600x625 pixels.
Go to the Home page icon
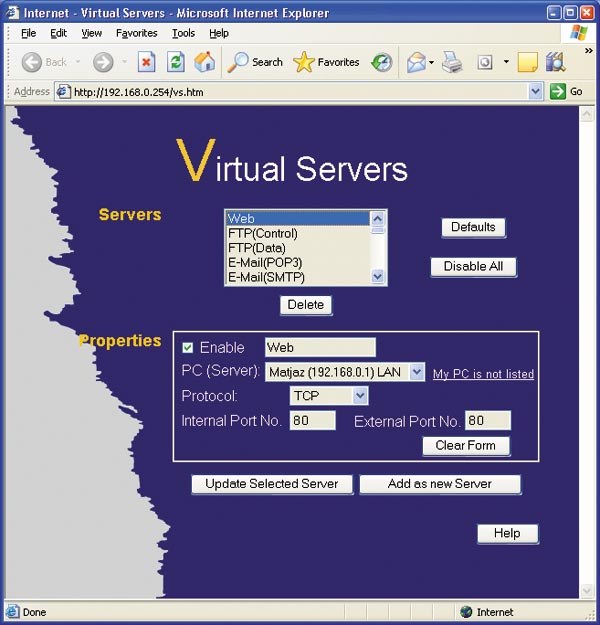(x=205, y=62)
